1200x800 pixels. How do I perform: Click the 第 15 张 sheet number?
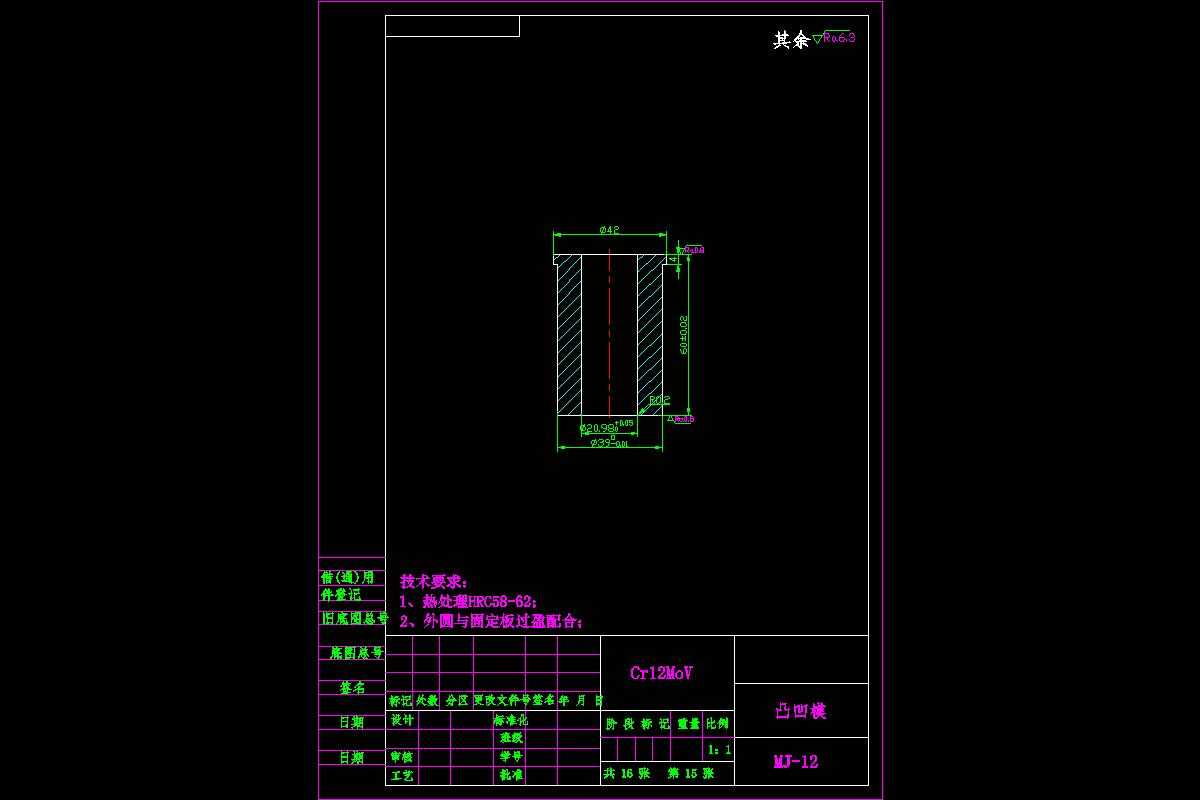(x=691, y=774)
